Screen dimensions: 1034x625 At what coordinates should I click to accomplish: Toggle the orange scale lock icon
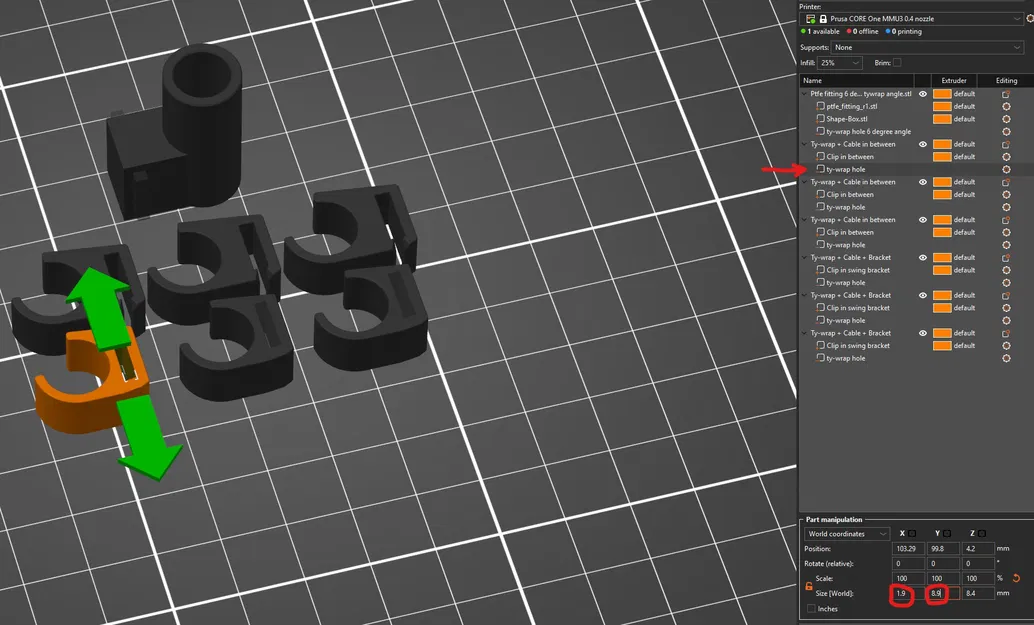[x=809, y=585]
